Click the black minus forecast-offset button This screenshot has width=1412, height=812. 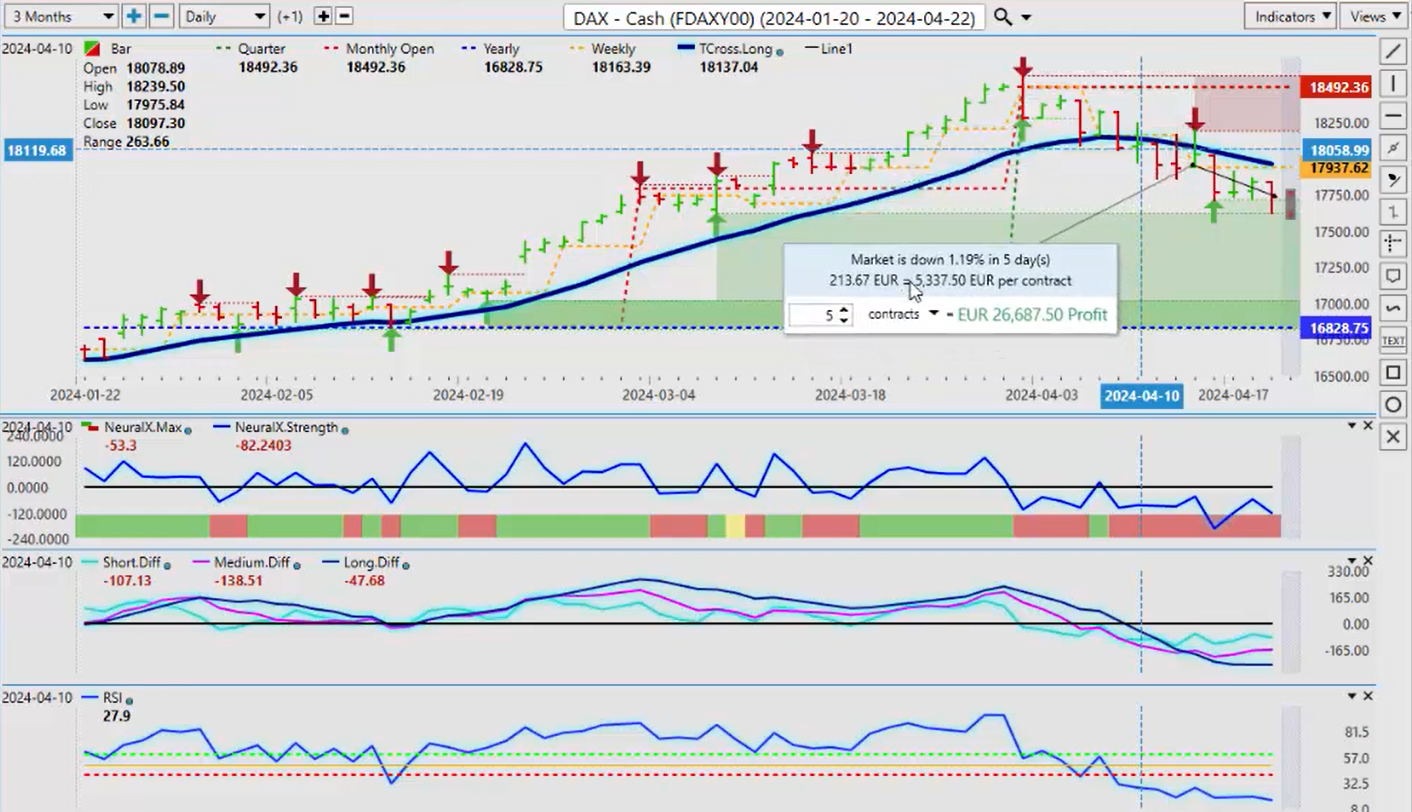point(344,16)
